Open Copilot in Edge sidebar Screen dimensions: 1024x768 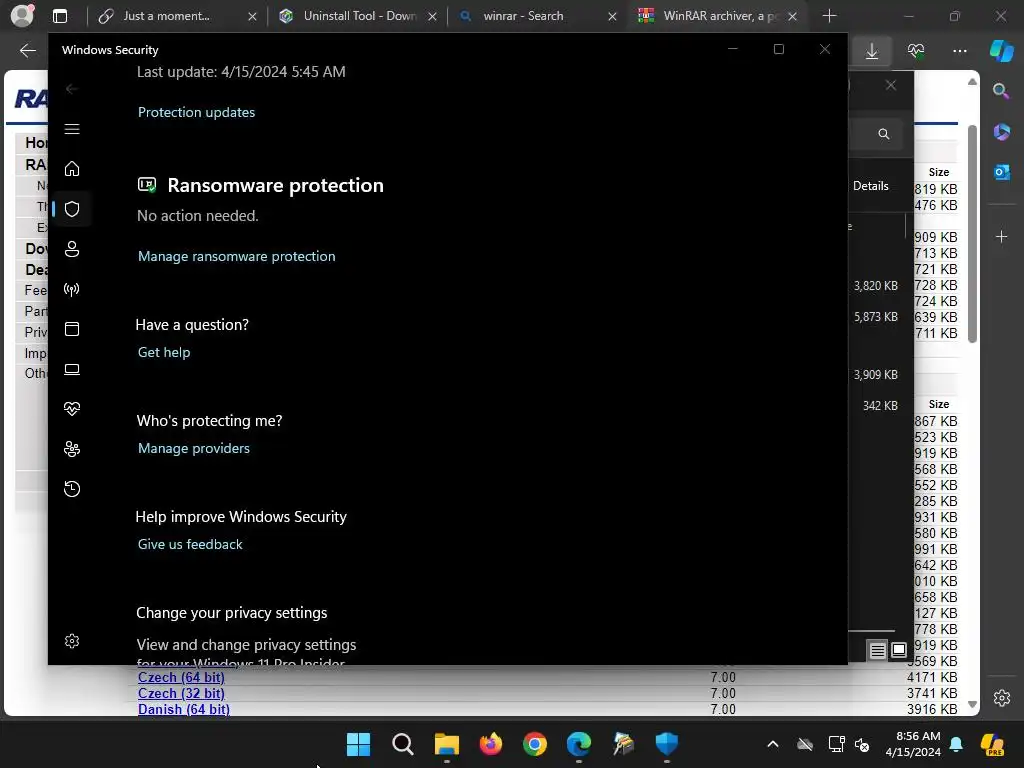1002,51
